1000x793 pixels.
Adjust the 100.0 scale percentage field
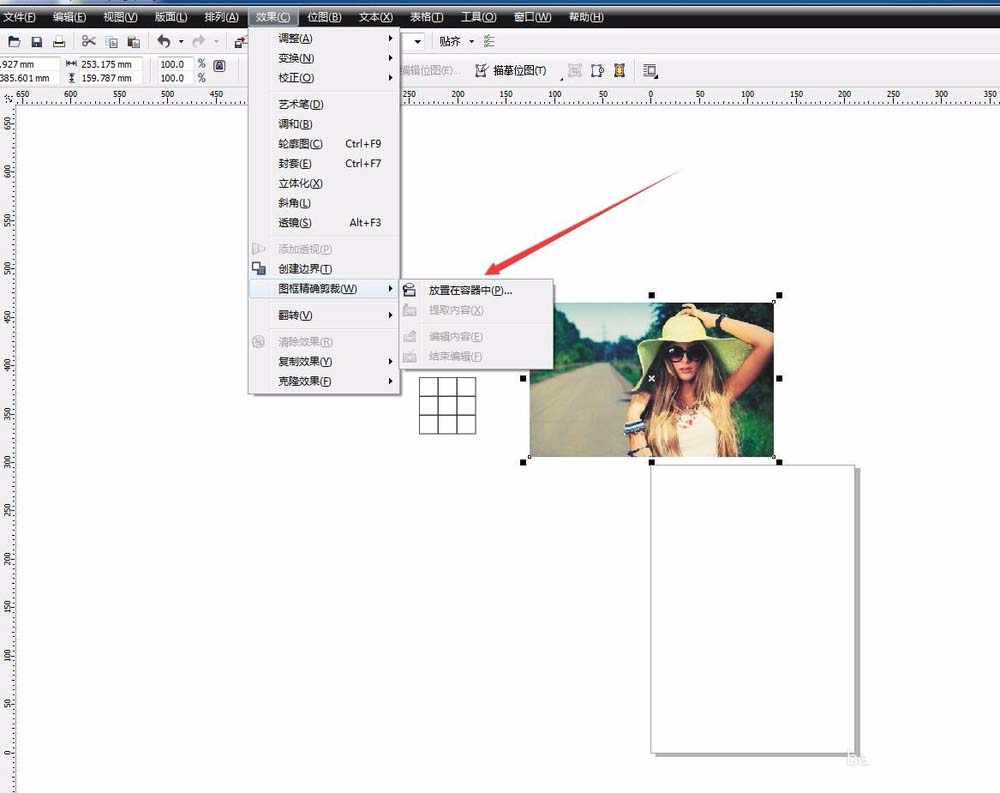tap(171, 64)
